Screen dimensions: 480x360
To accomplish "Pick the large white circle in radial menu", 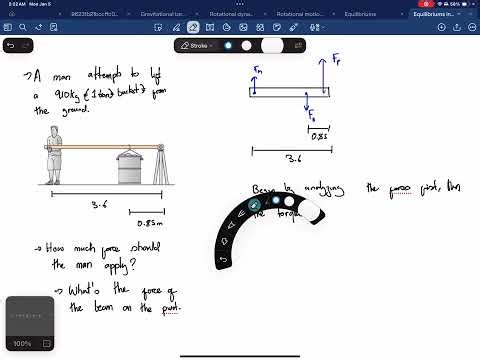I will coord(309,211).
